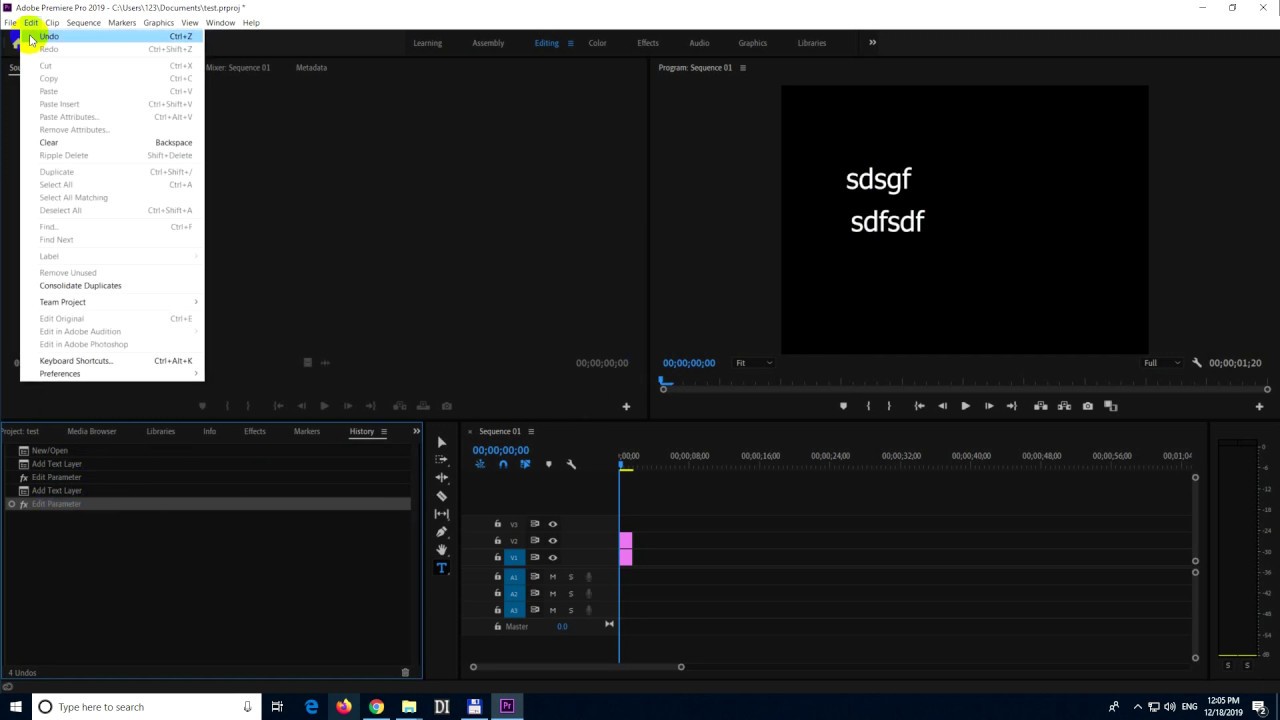Open Preferences from the Edit menu
The height and width of the screenshot is (720, 1280).
pos(112,374)
